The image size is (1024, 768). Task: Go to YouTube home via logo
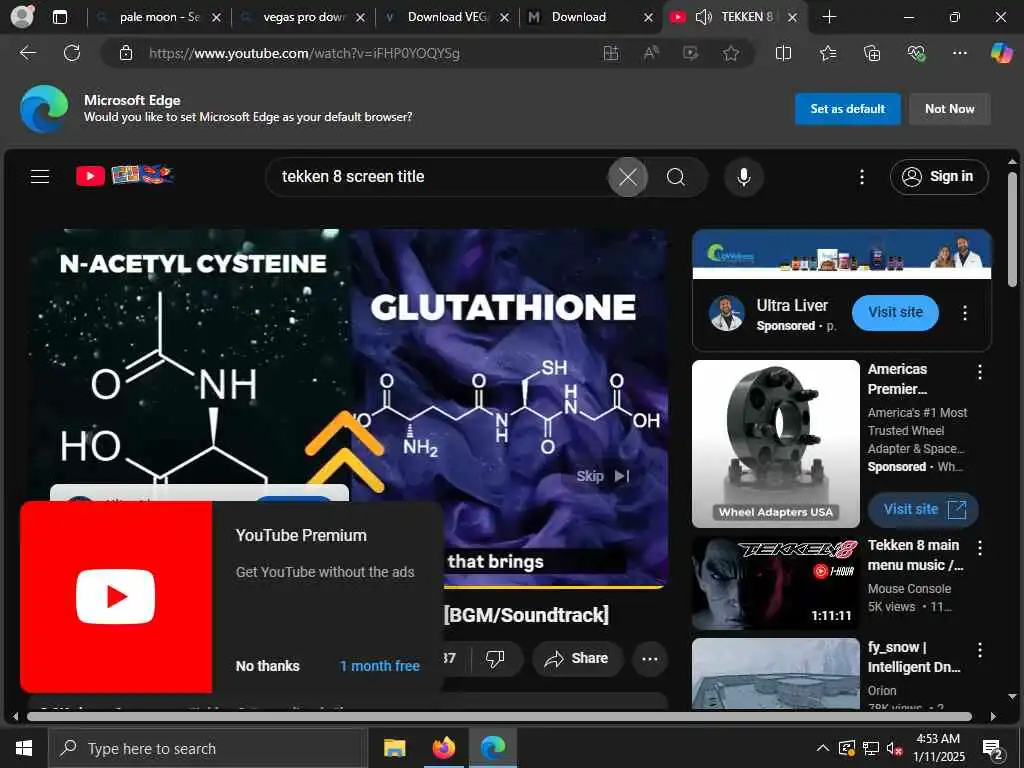124,176
